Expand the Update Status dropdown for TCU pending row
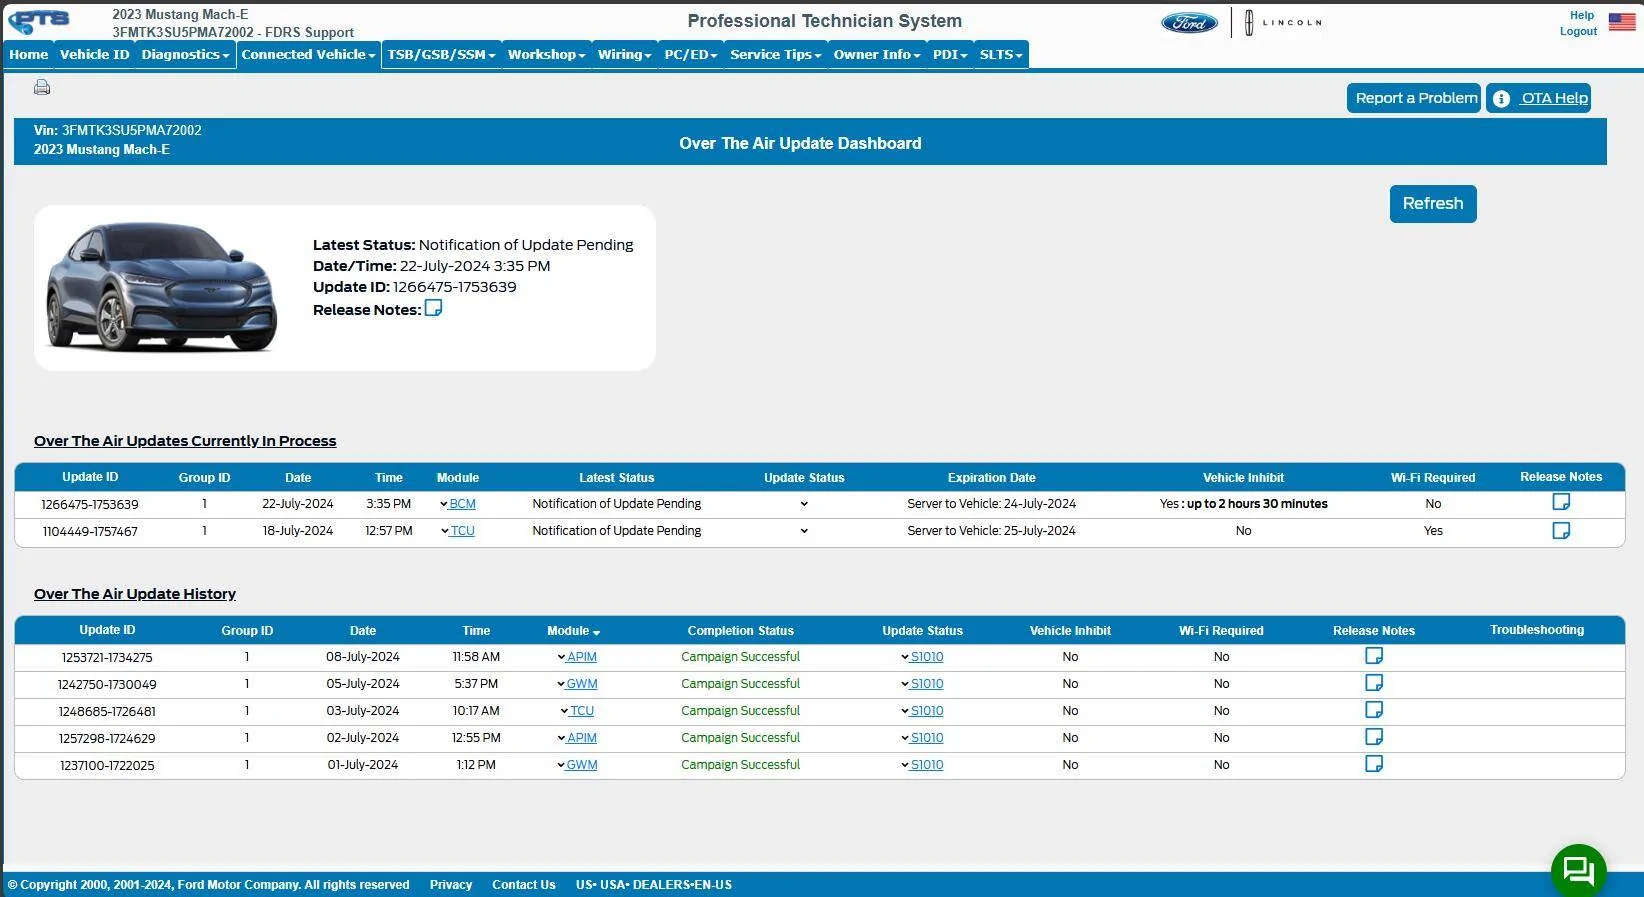This screenshot has height=897, width=1644. (804, 531)
